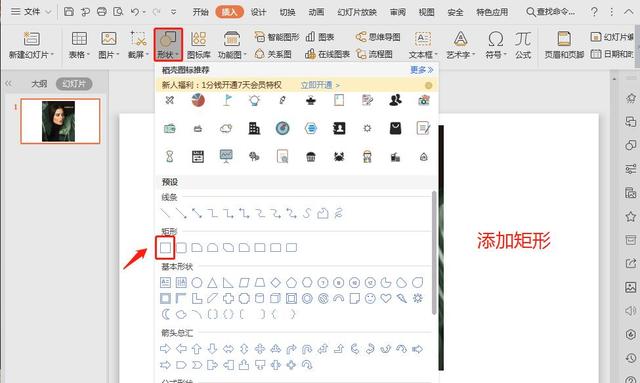This screenshot has height=383, width=640.
Task: Expand the 文本框 text box dropdown
Action: click(423, 45)
